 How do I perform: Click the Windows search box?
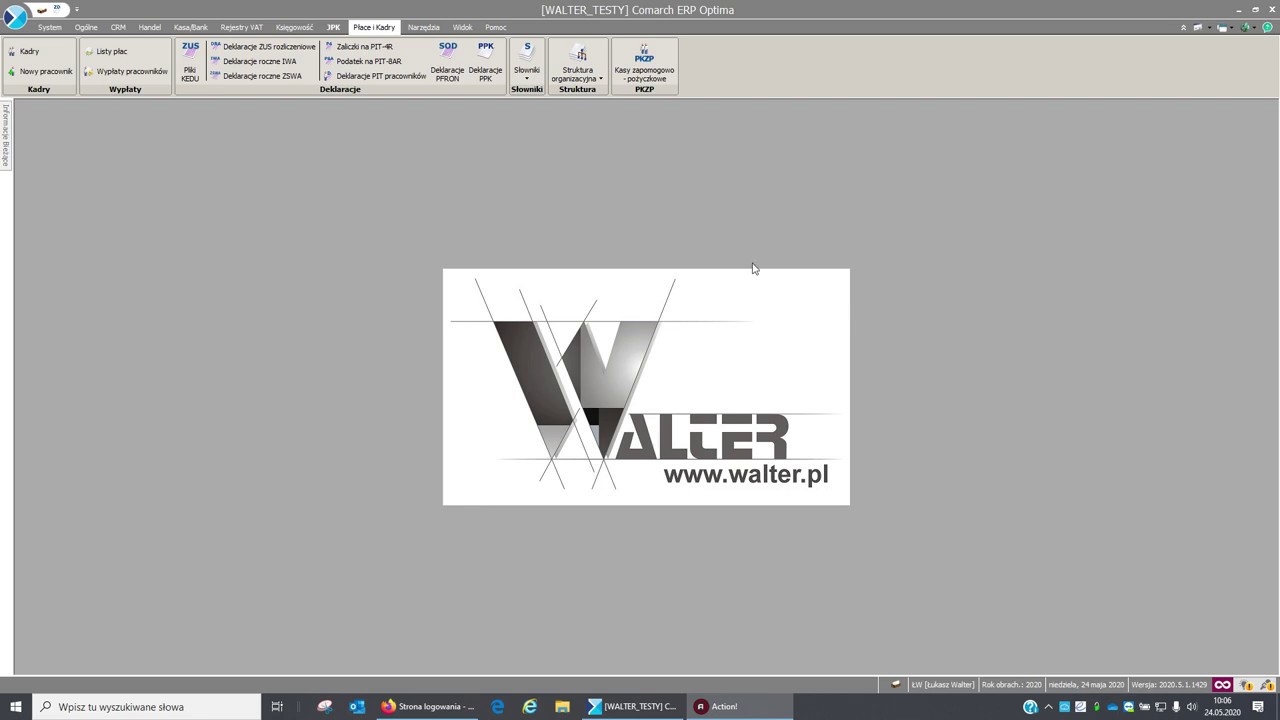pos(147,707)
